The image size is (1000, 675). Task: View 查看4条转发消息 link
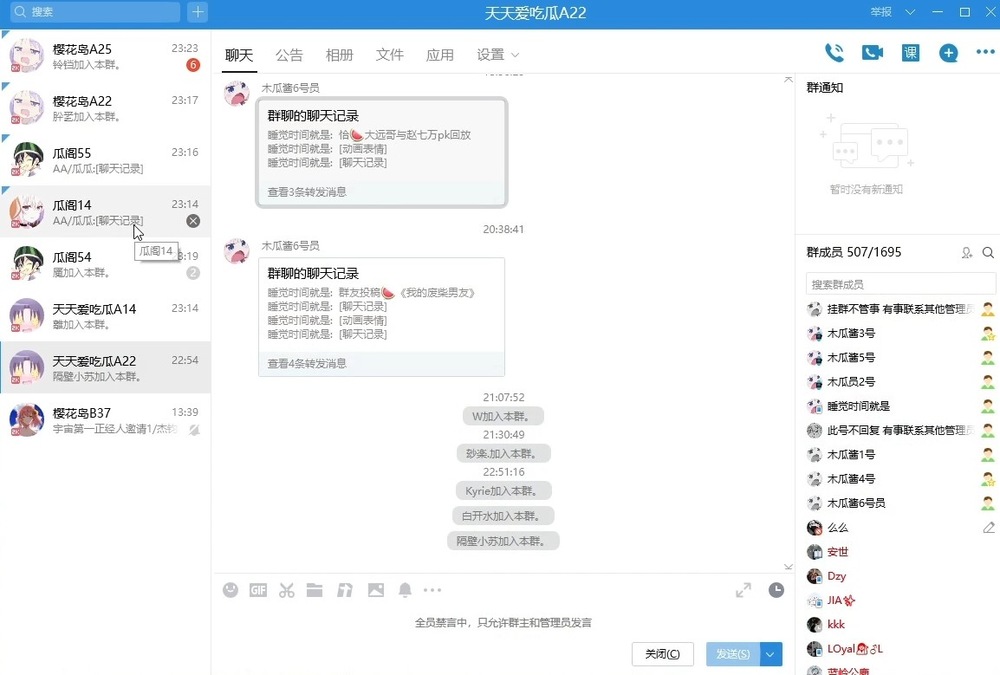pyautogui.click(x=307, y=364)
